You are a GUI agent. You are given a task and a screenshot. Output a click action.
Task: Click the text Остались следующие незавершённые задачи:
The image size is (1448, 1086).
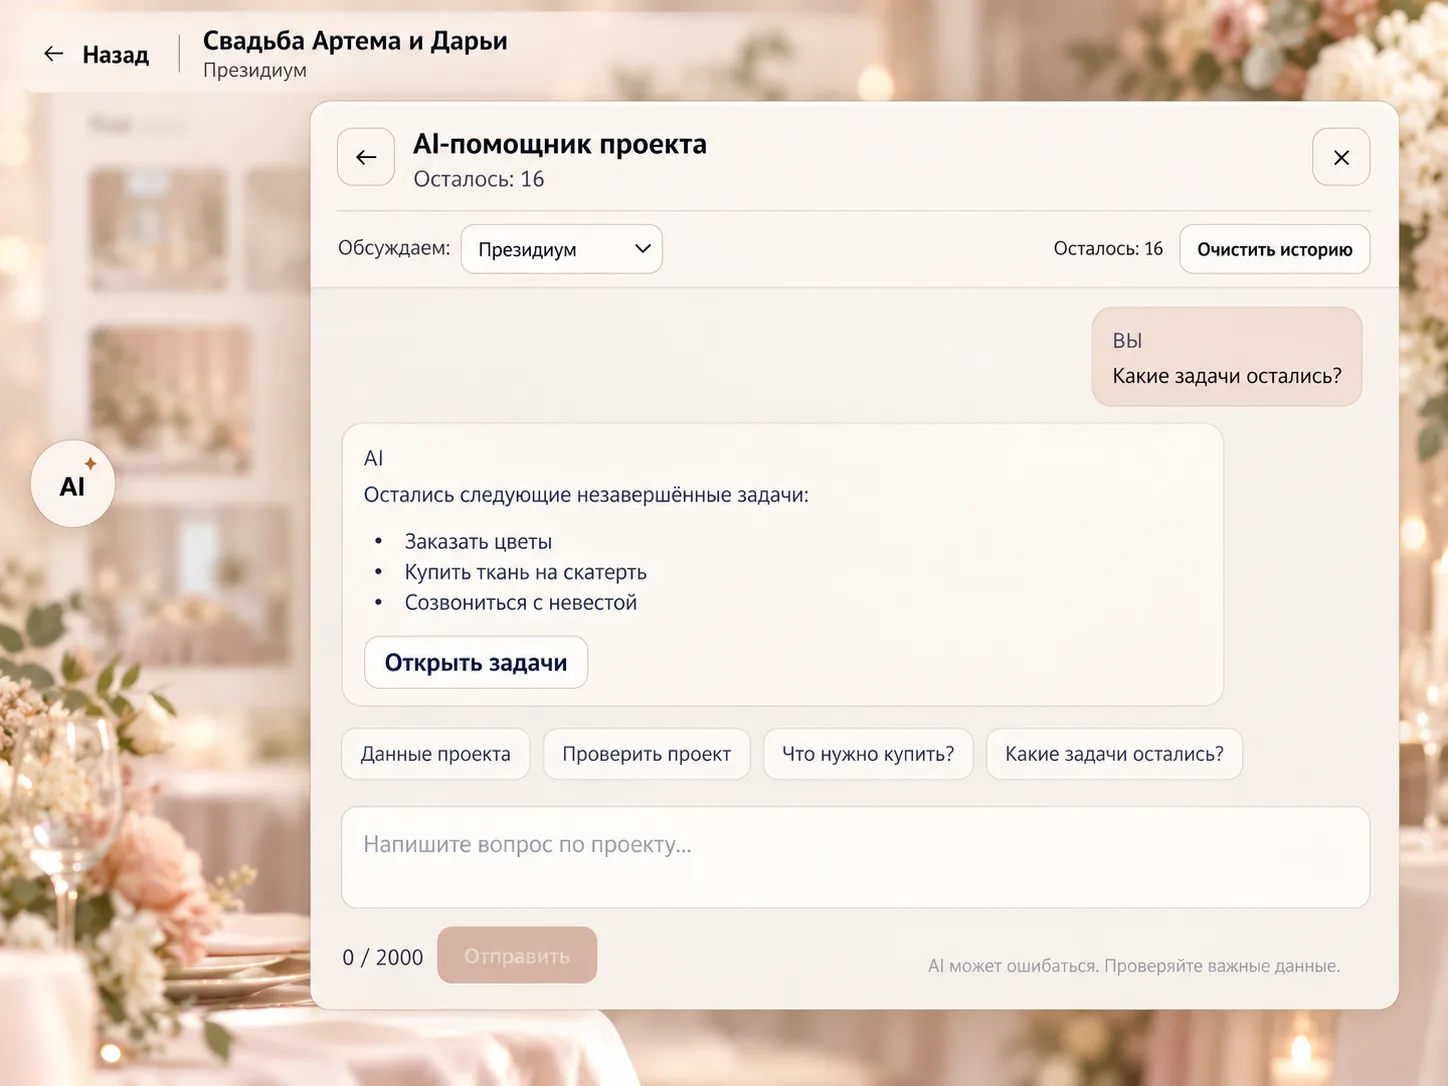586,495
